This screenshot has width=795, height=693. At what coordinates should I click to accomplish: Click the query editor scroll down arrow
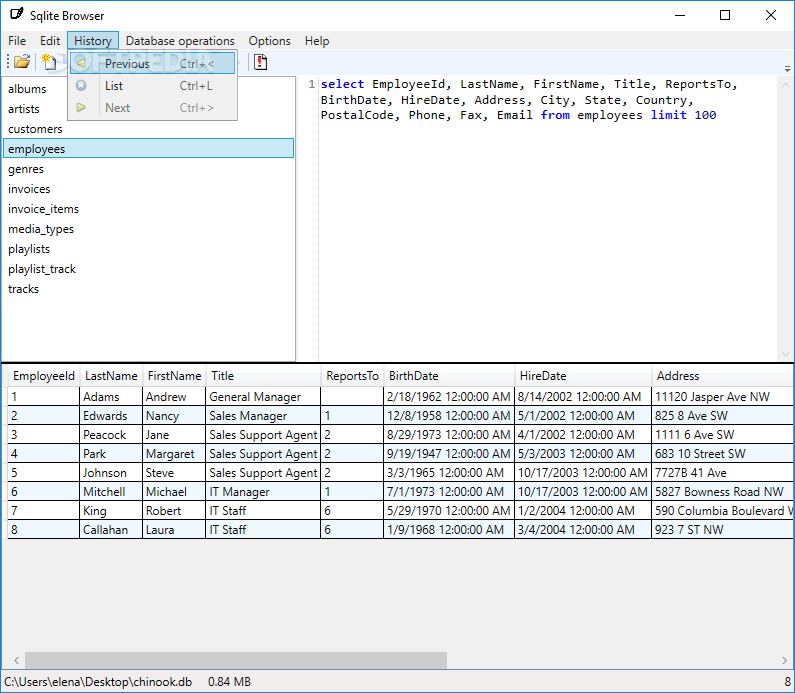pyautogui.click(x=785, y=354)
